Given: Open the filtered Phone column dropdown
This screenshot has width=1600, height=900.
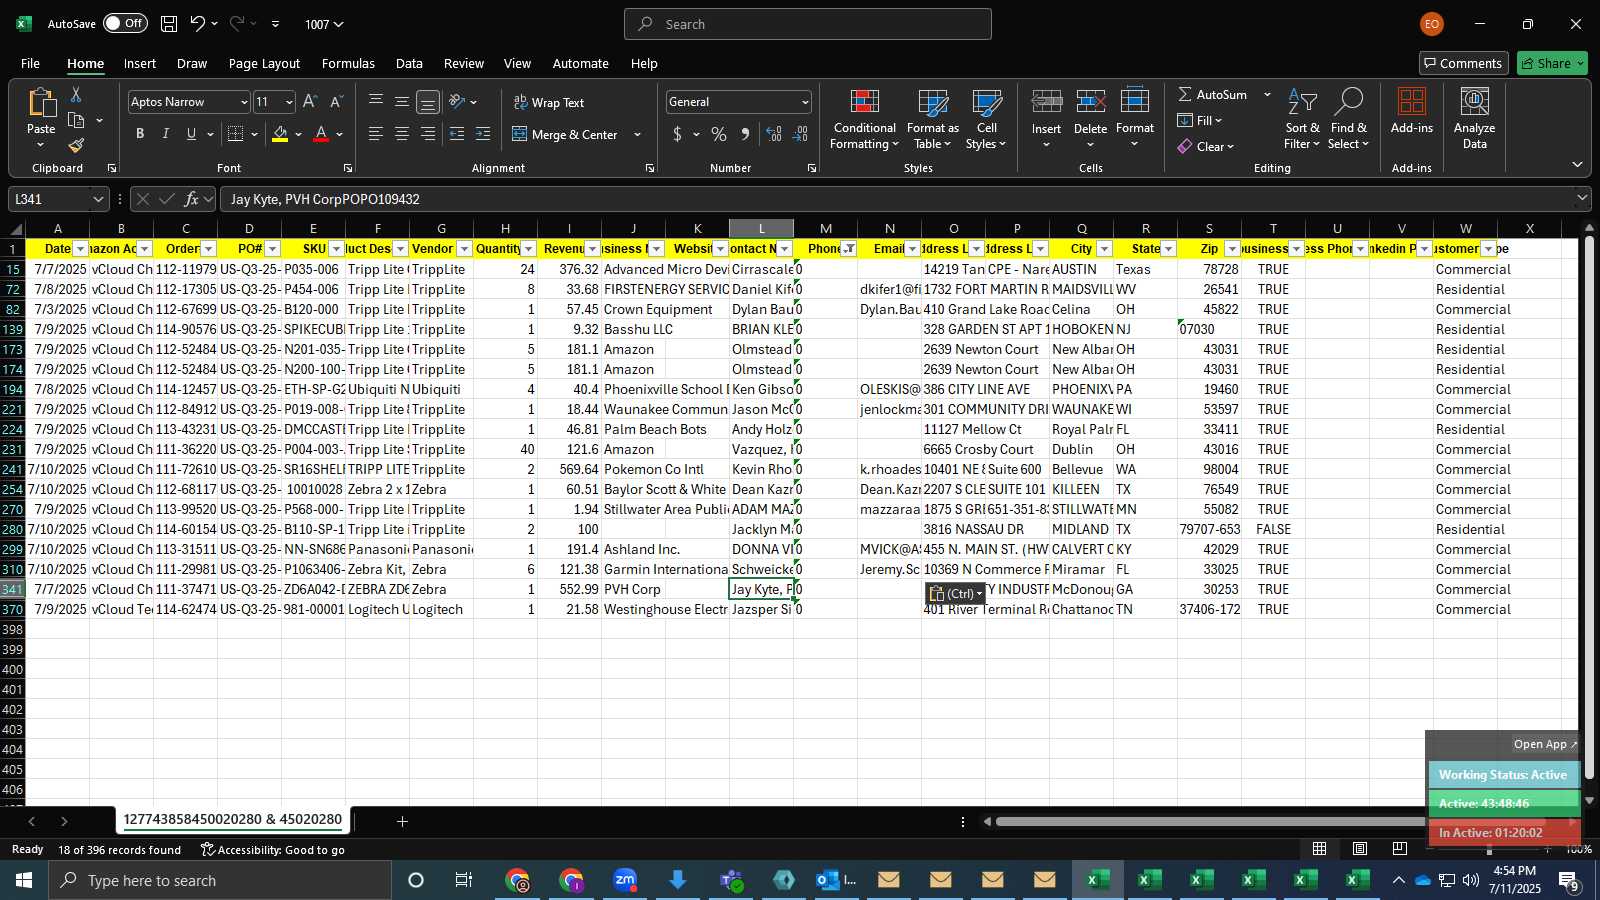Looking at the screenshot, I should click(x=848, y=249).
